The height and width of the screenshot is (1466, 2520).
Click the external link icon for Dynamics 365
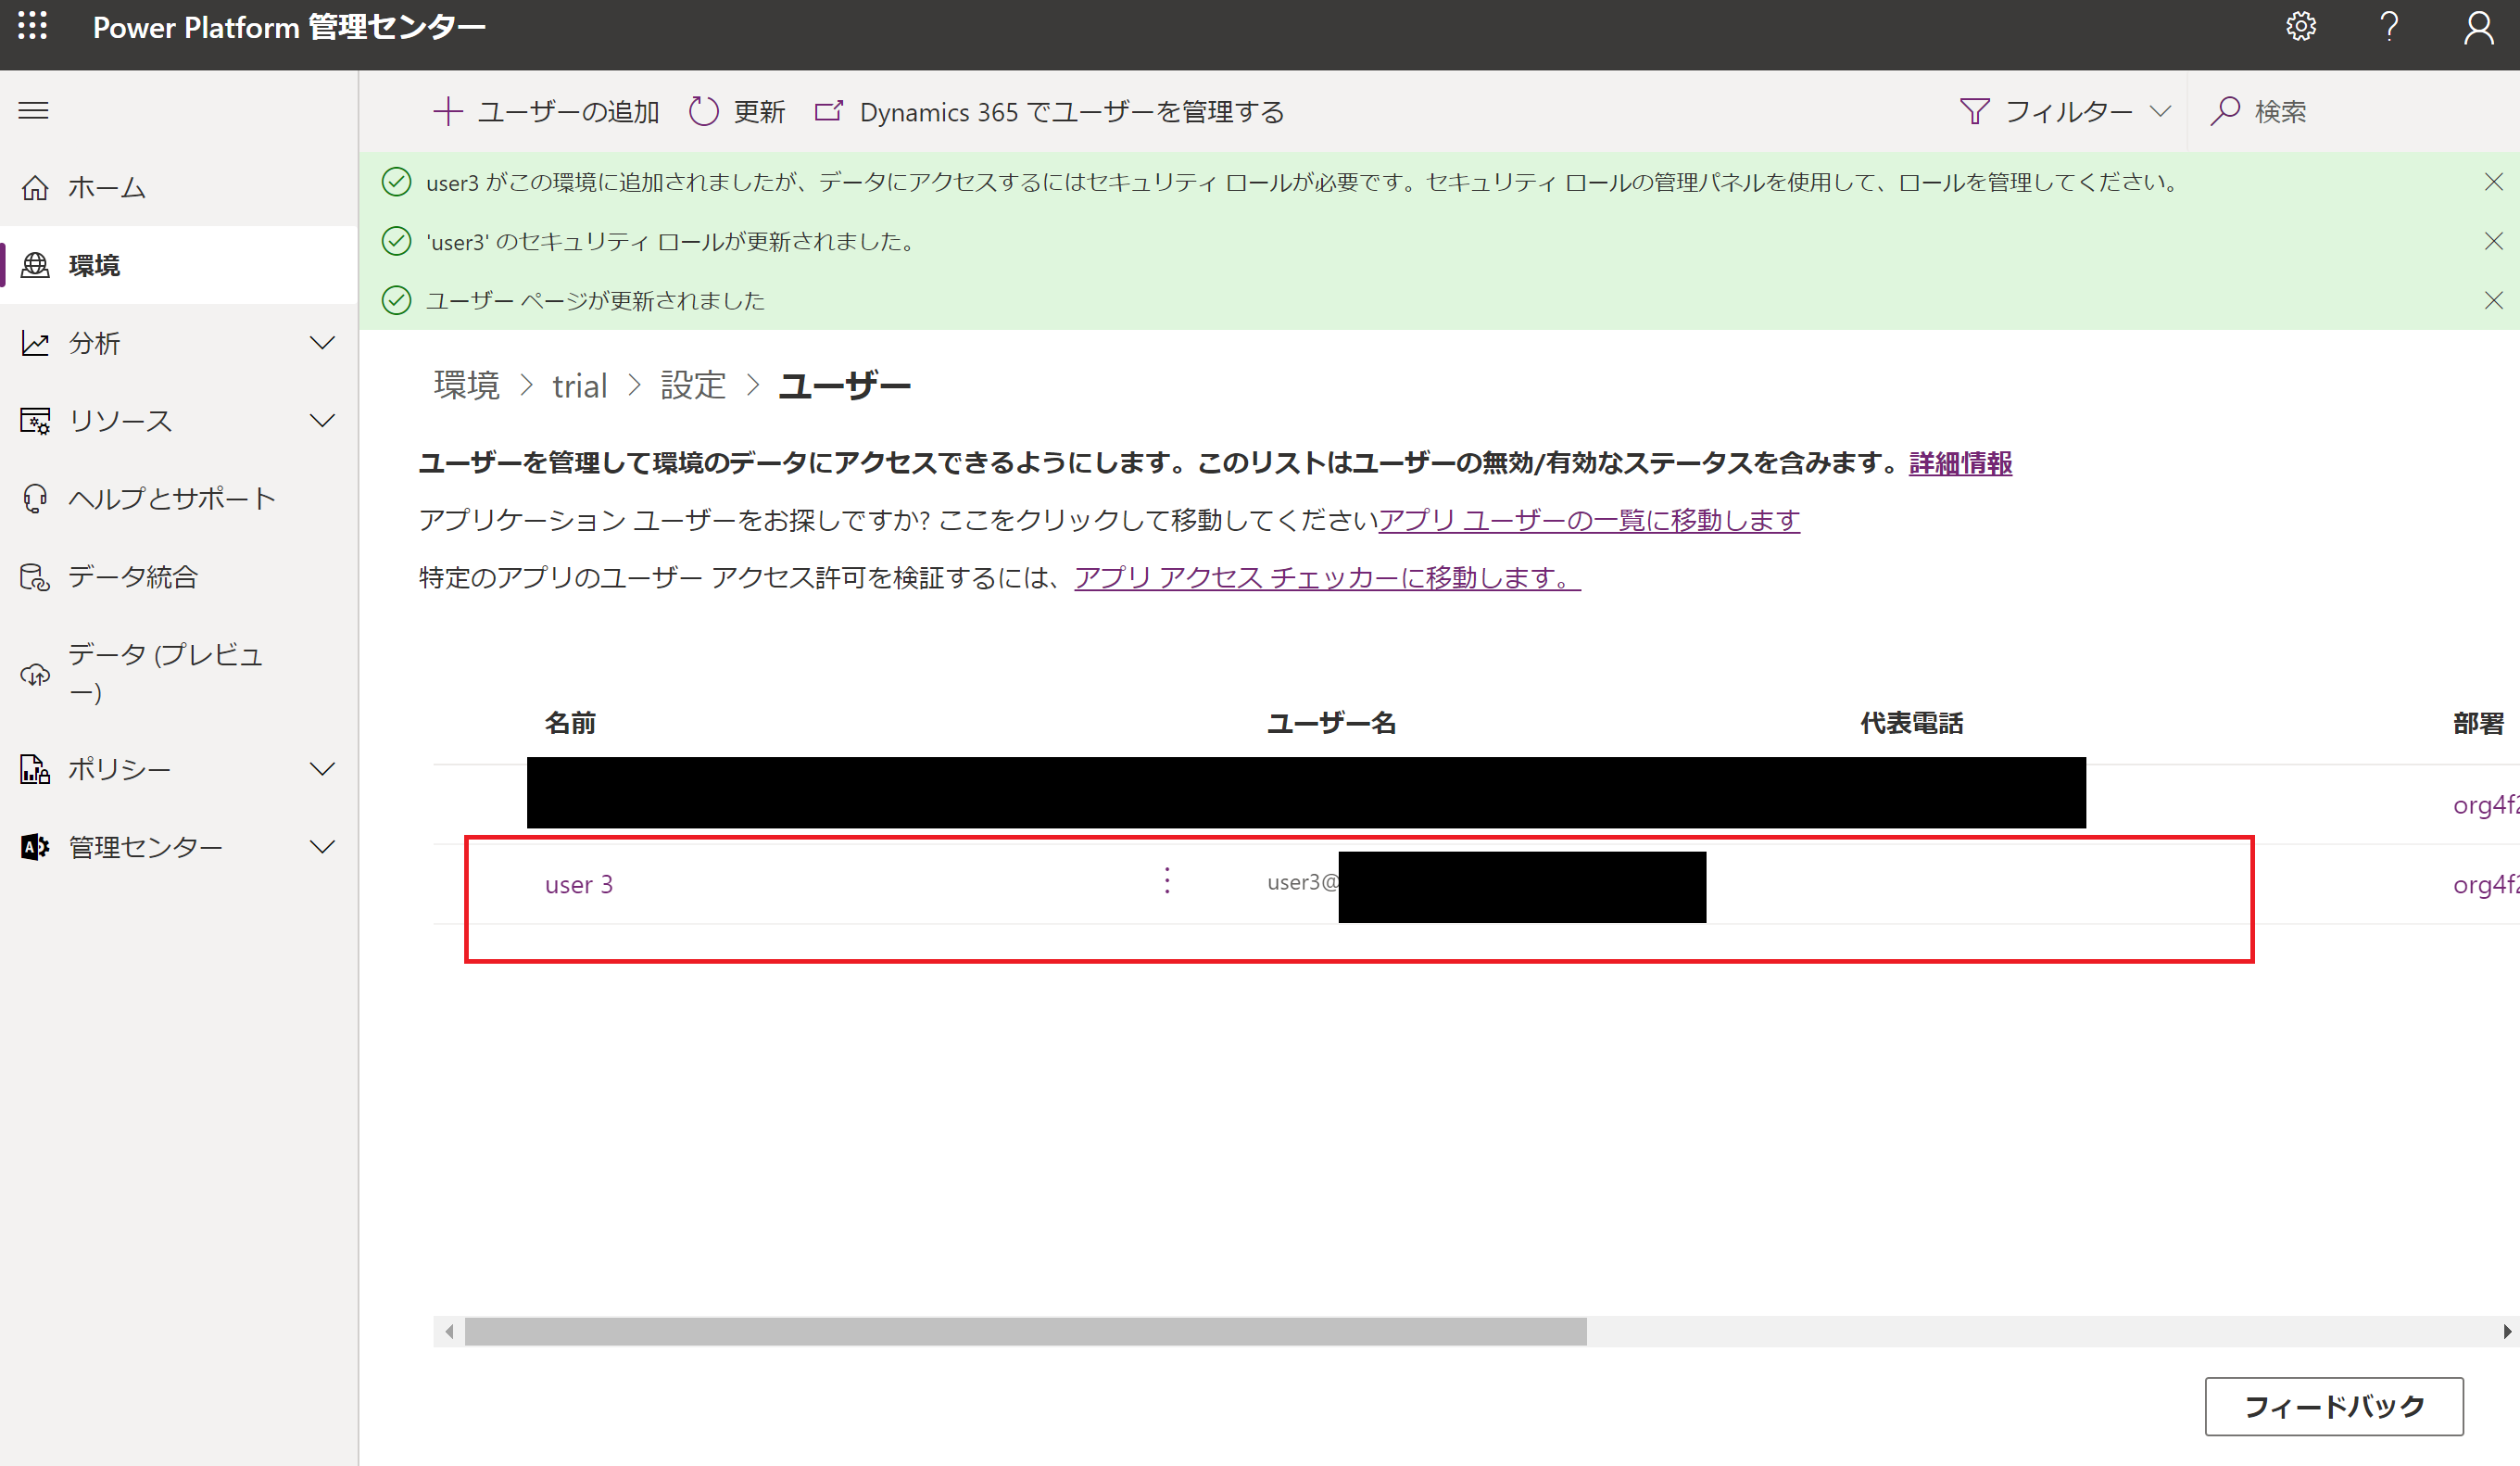(x=829, y=110)
